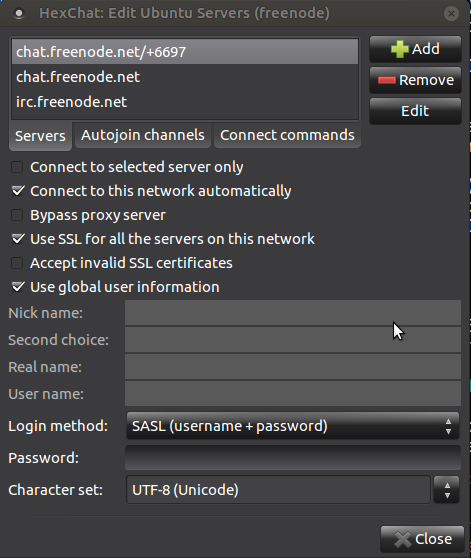This screenshot has height=558, width=471.
Task: Enable Connect to selected server only
Action: [x=17, y=167]
